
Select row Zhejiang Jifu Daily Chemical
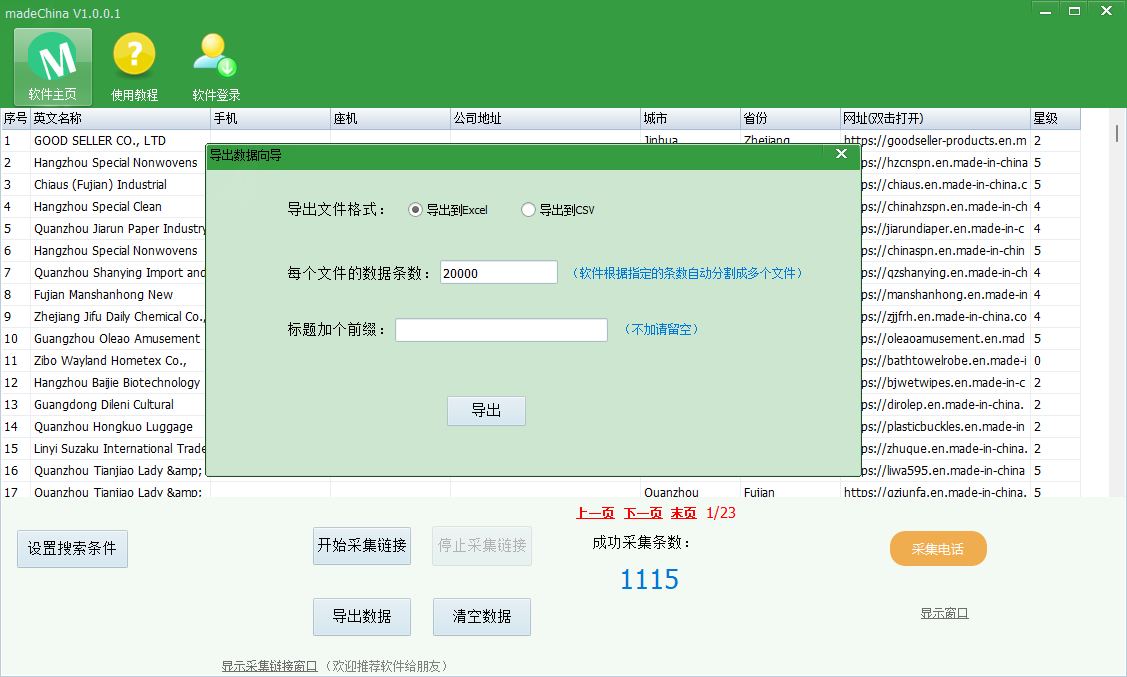[x=104, y=317]
